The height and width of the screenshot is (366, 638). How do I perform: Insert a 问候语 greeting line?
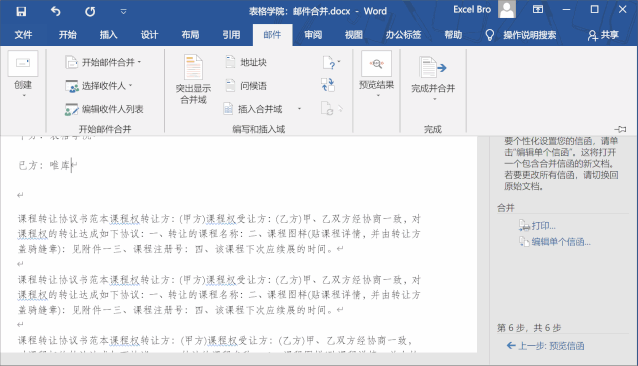point(246,86)
